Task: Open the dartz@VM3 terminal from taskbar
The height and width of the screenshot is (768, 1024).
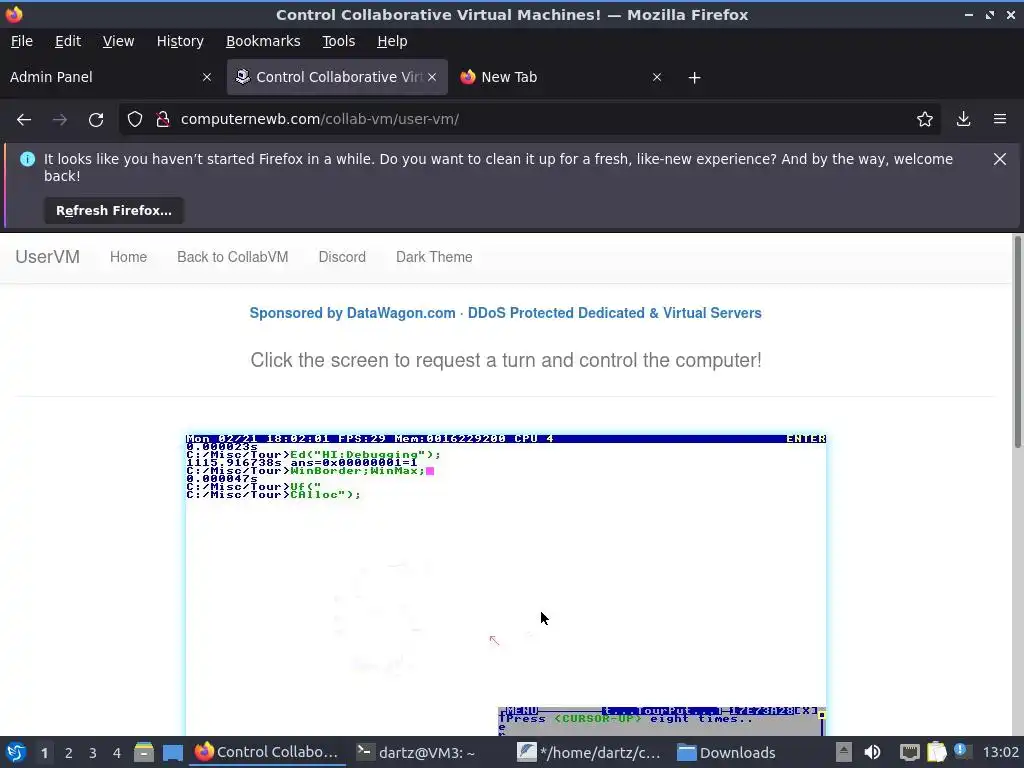Action: [416, 752]
